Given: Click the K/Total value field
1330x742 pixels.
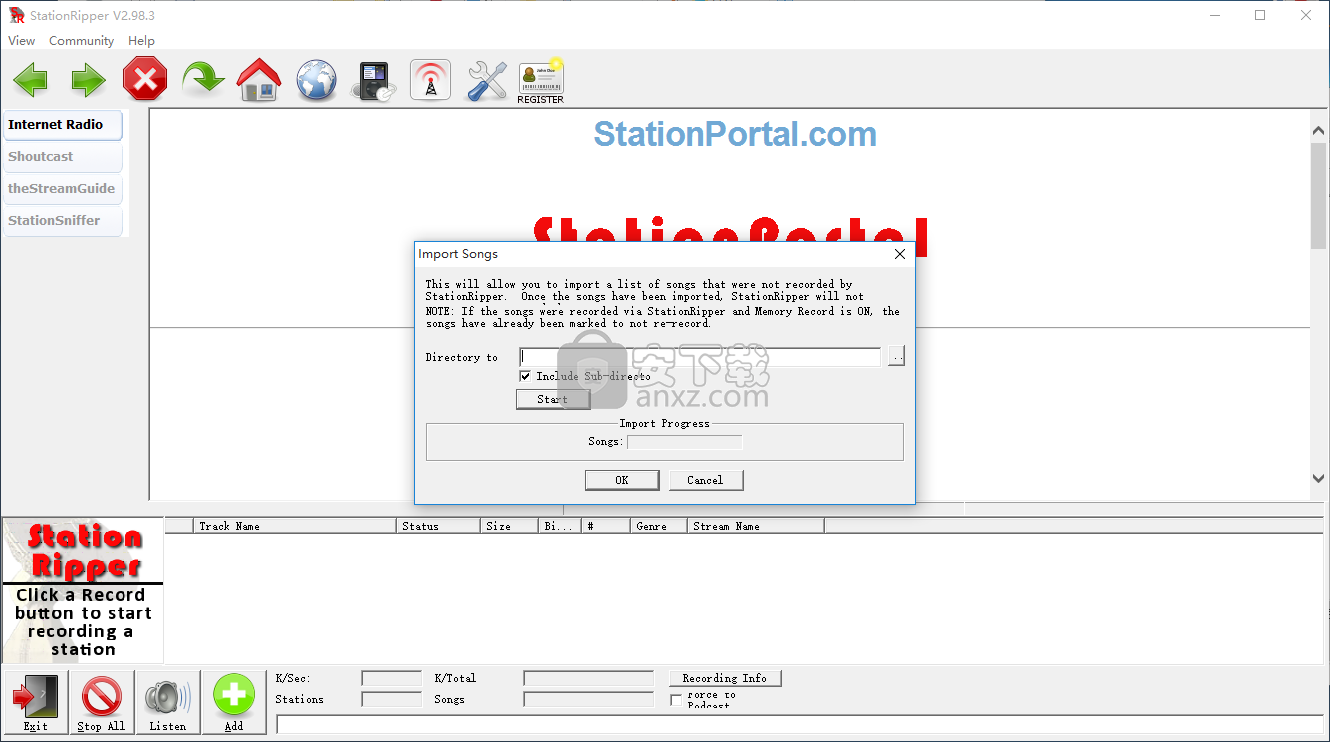Looking at the screenshot, I should pos(588,678).
